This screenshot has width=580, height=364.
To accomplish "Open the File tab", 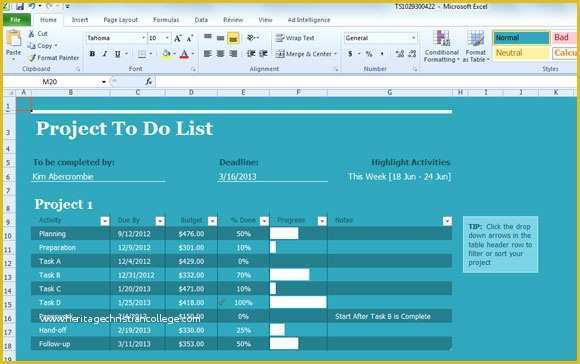I will 16,20.
